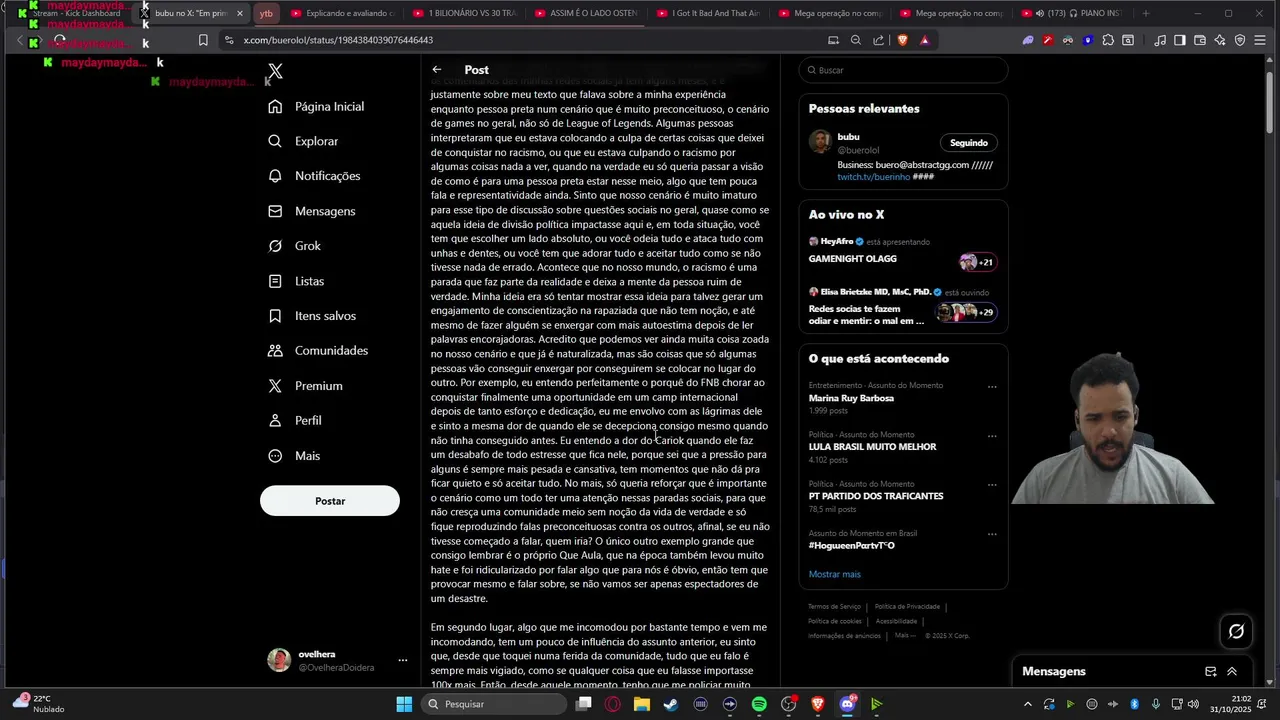Toggle the microphone icon in system tray

click(1155, 704)
